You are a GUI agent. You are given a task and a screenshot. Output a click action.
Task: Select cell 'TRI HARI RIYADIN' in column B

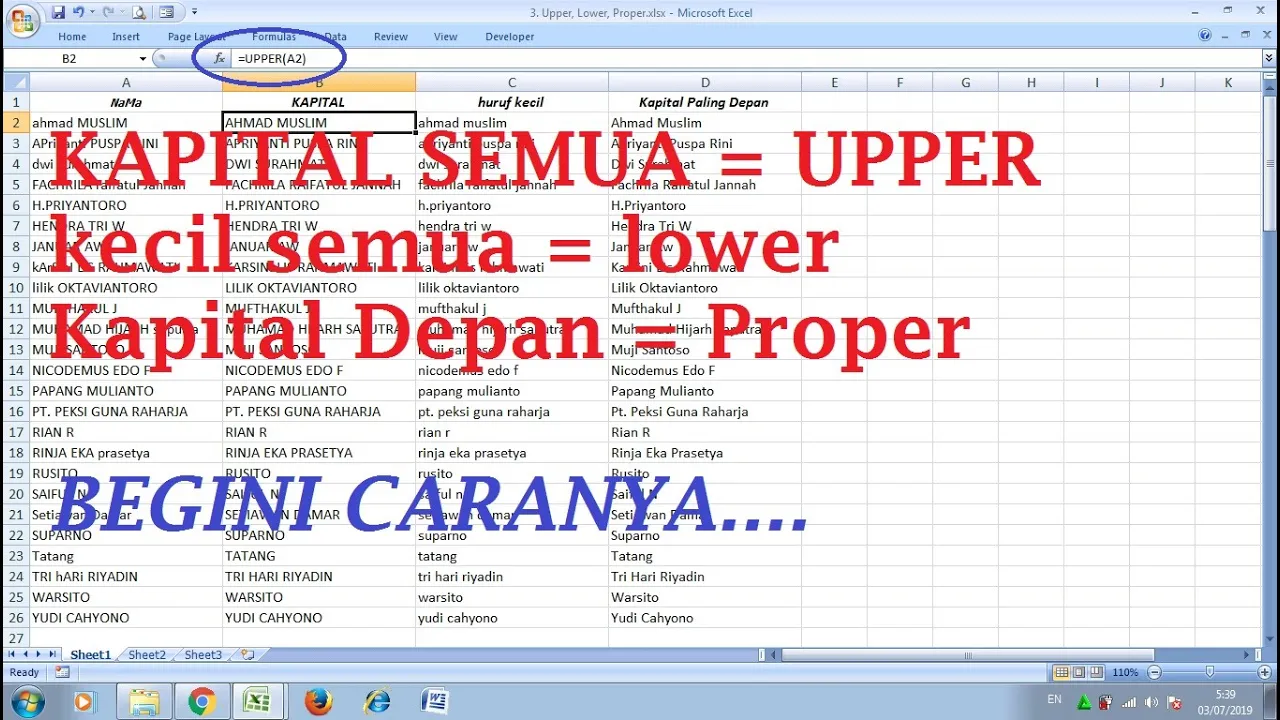point(319,577)
